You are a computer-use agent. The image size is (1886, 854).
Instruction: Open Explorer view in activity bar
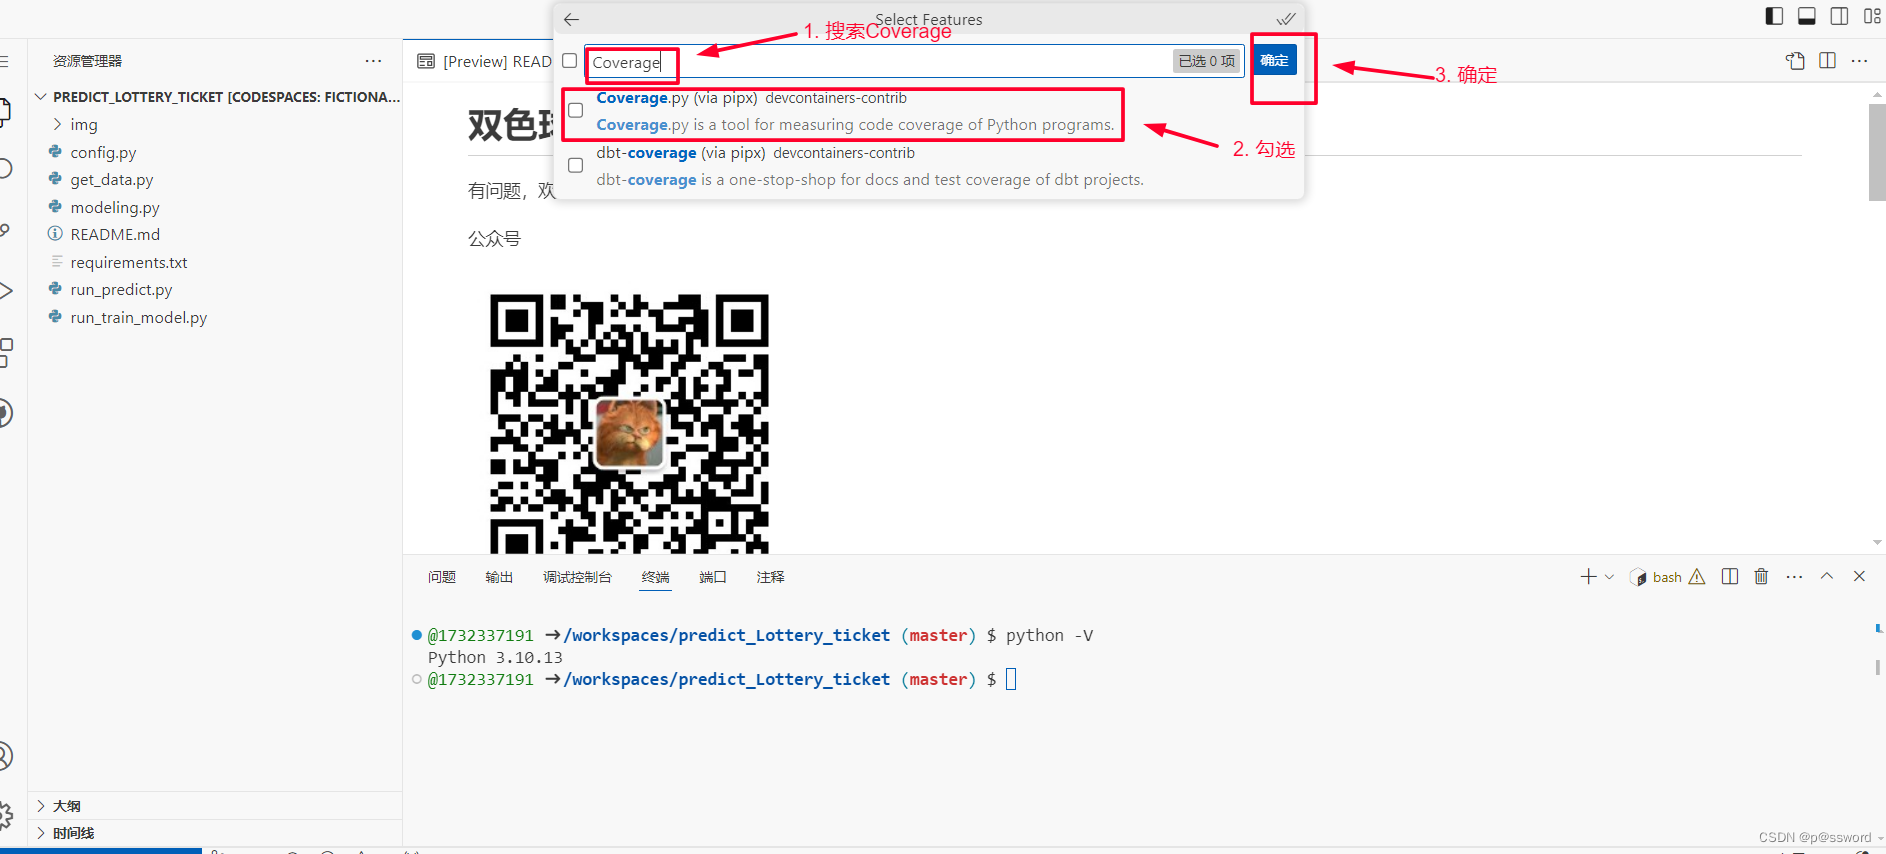[4, 111]
